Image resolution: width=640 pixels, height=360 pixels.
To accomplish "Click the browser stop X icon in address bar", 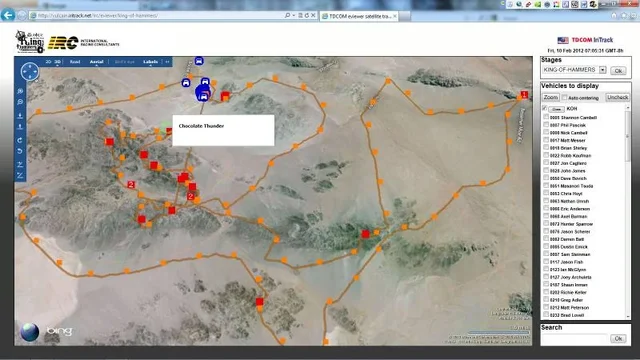I will tap(313, 16).
